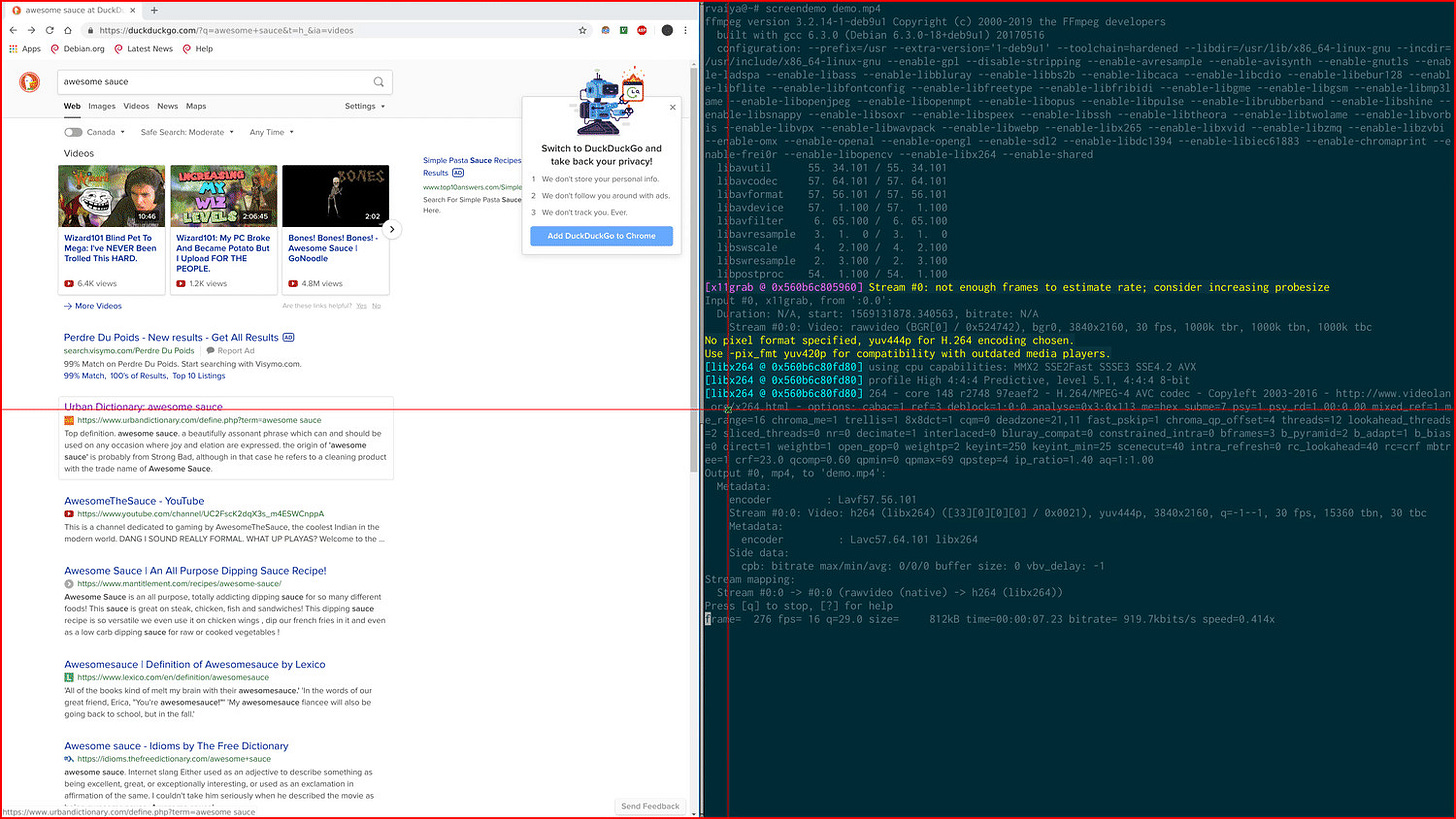Dismiss the Switch to DuckDuckGo popup

(x=672, y=107)
